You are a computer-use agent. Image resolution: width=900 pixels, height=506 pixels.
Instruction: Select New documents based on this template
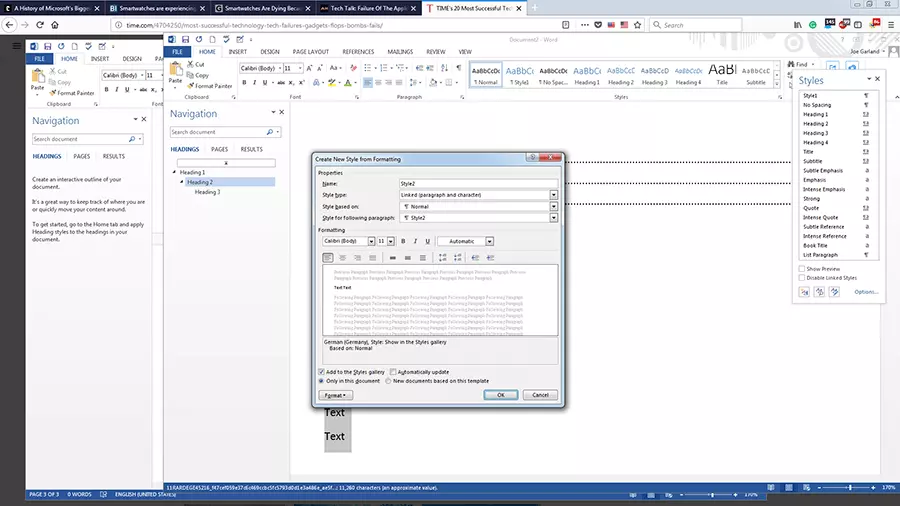coord(388,381)
